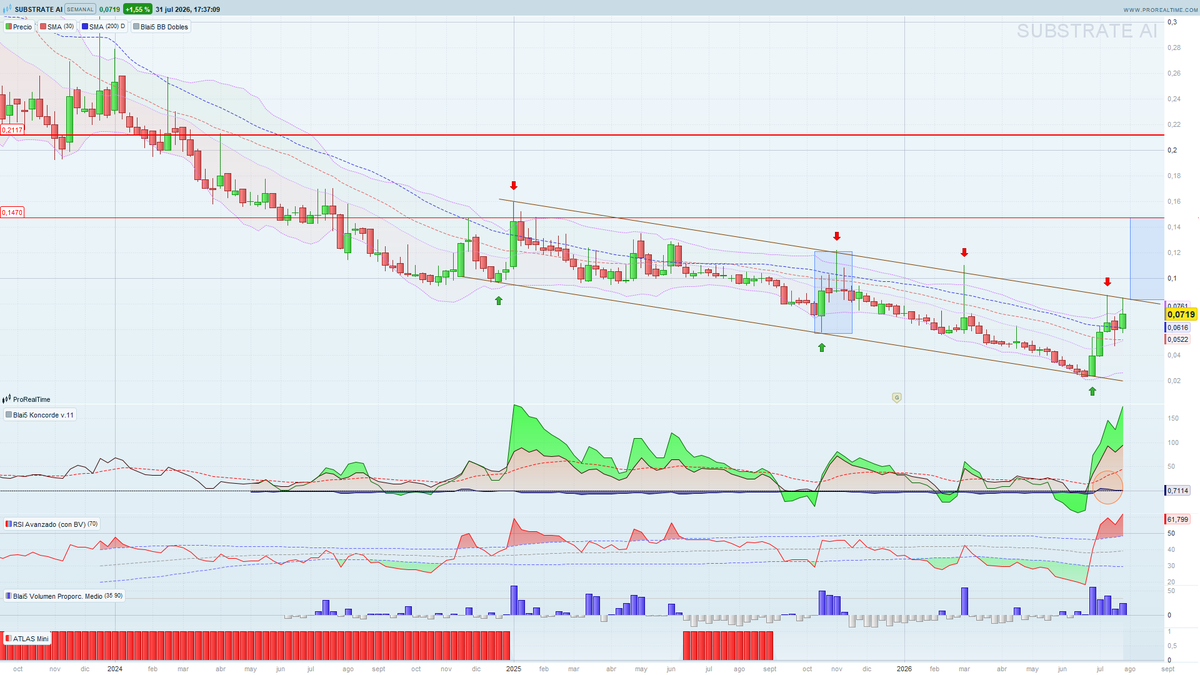Viewport: 1200px width, 675px height.
Task: Click the ProRealTime logo above Koncorde panel
Action: coord(28,399)
